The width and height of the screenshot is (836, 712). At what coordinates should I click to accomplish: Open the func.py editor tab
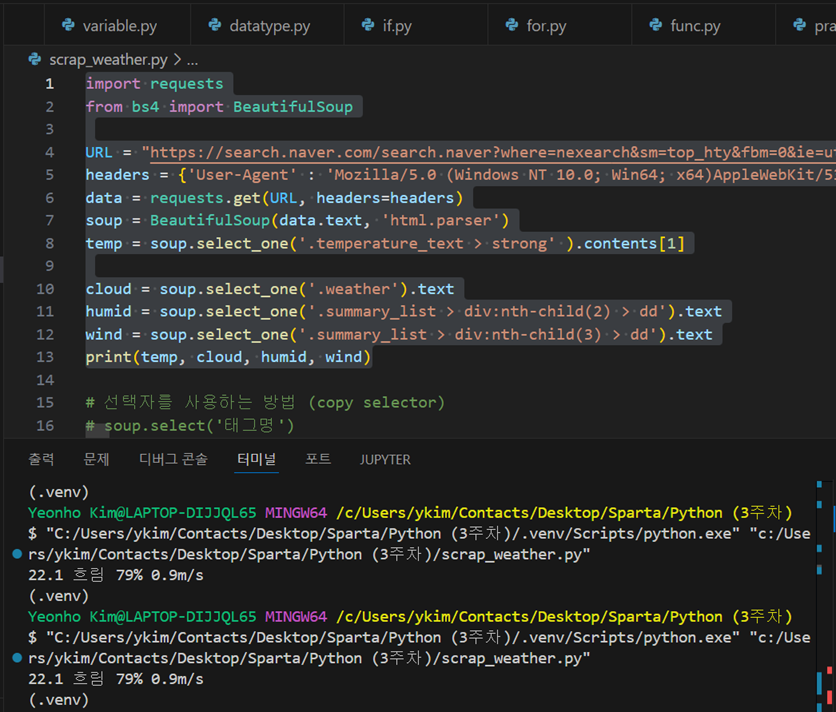point(704,25)
